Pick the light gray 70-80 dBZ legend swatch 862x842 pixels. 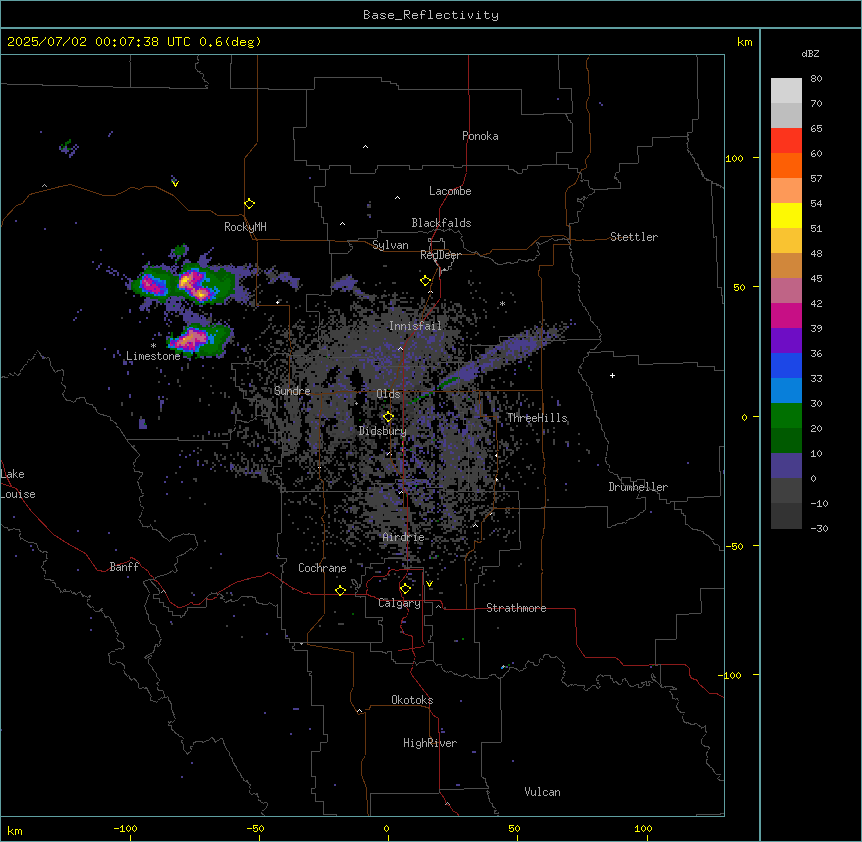pos(786,90)
